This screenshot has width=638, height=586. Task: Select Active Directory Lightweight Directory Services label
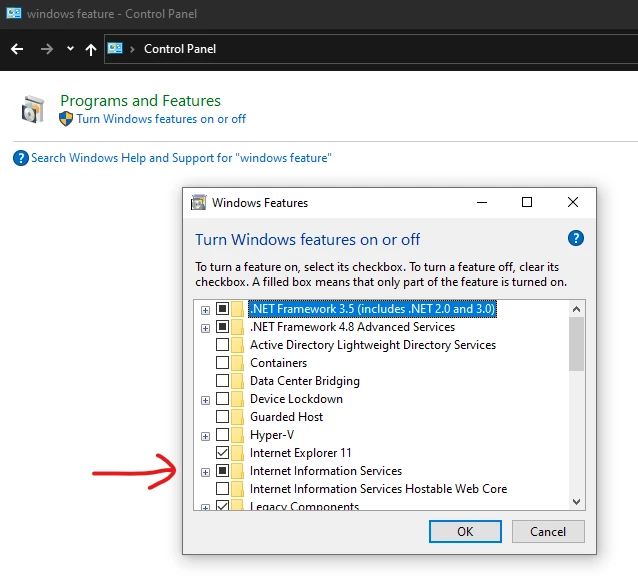373,345
